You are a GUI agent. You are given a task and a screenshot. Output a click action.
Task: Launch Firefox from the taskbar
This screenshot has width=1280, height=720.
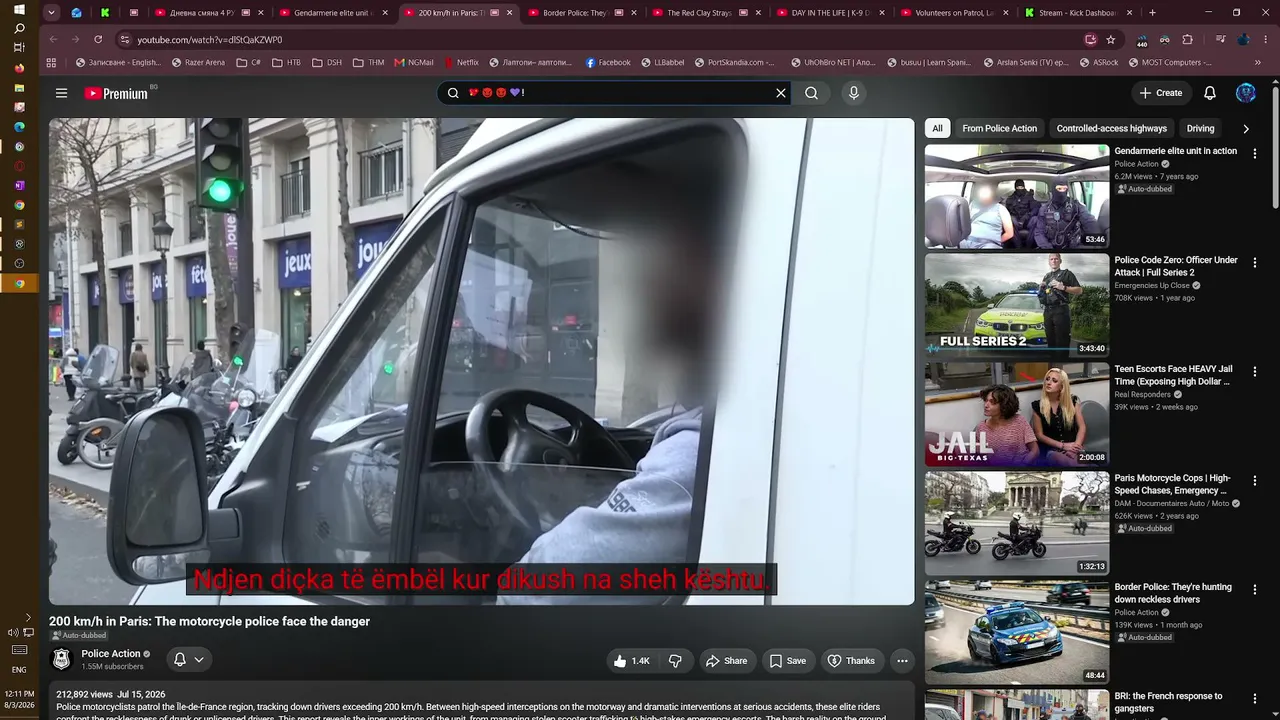click(19, 68)
